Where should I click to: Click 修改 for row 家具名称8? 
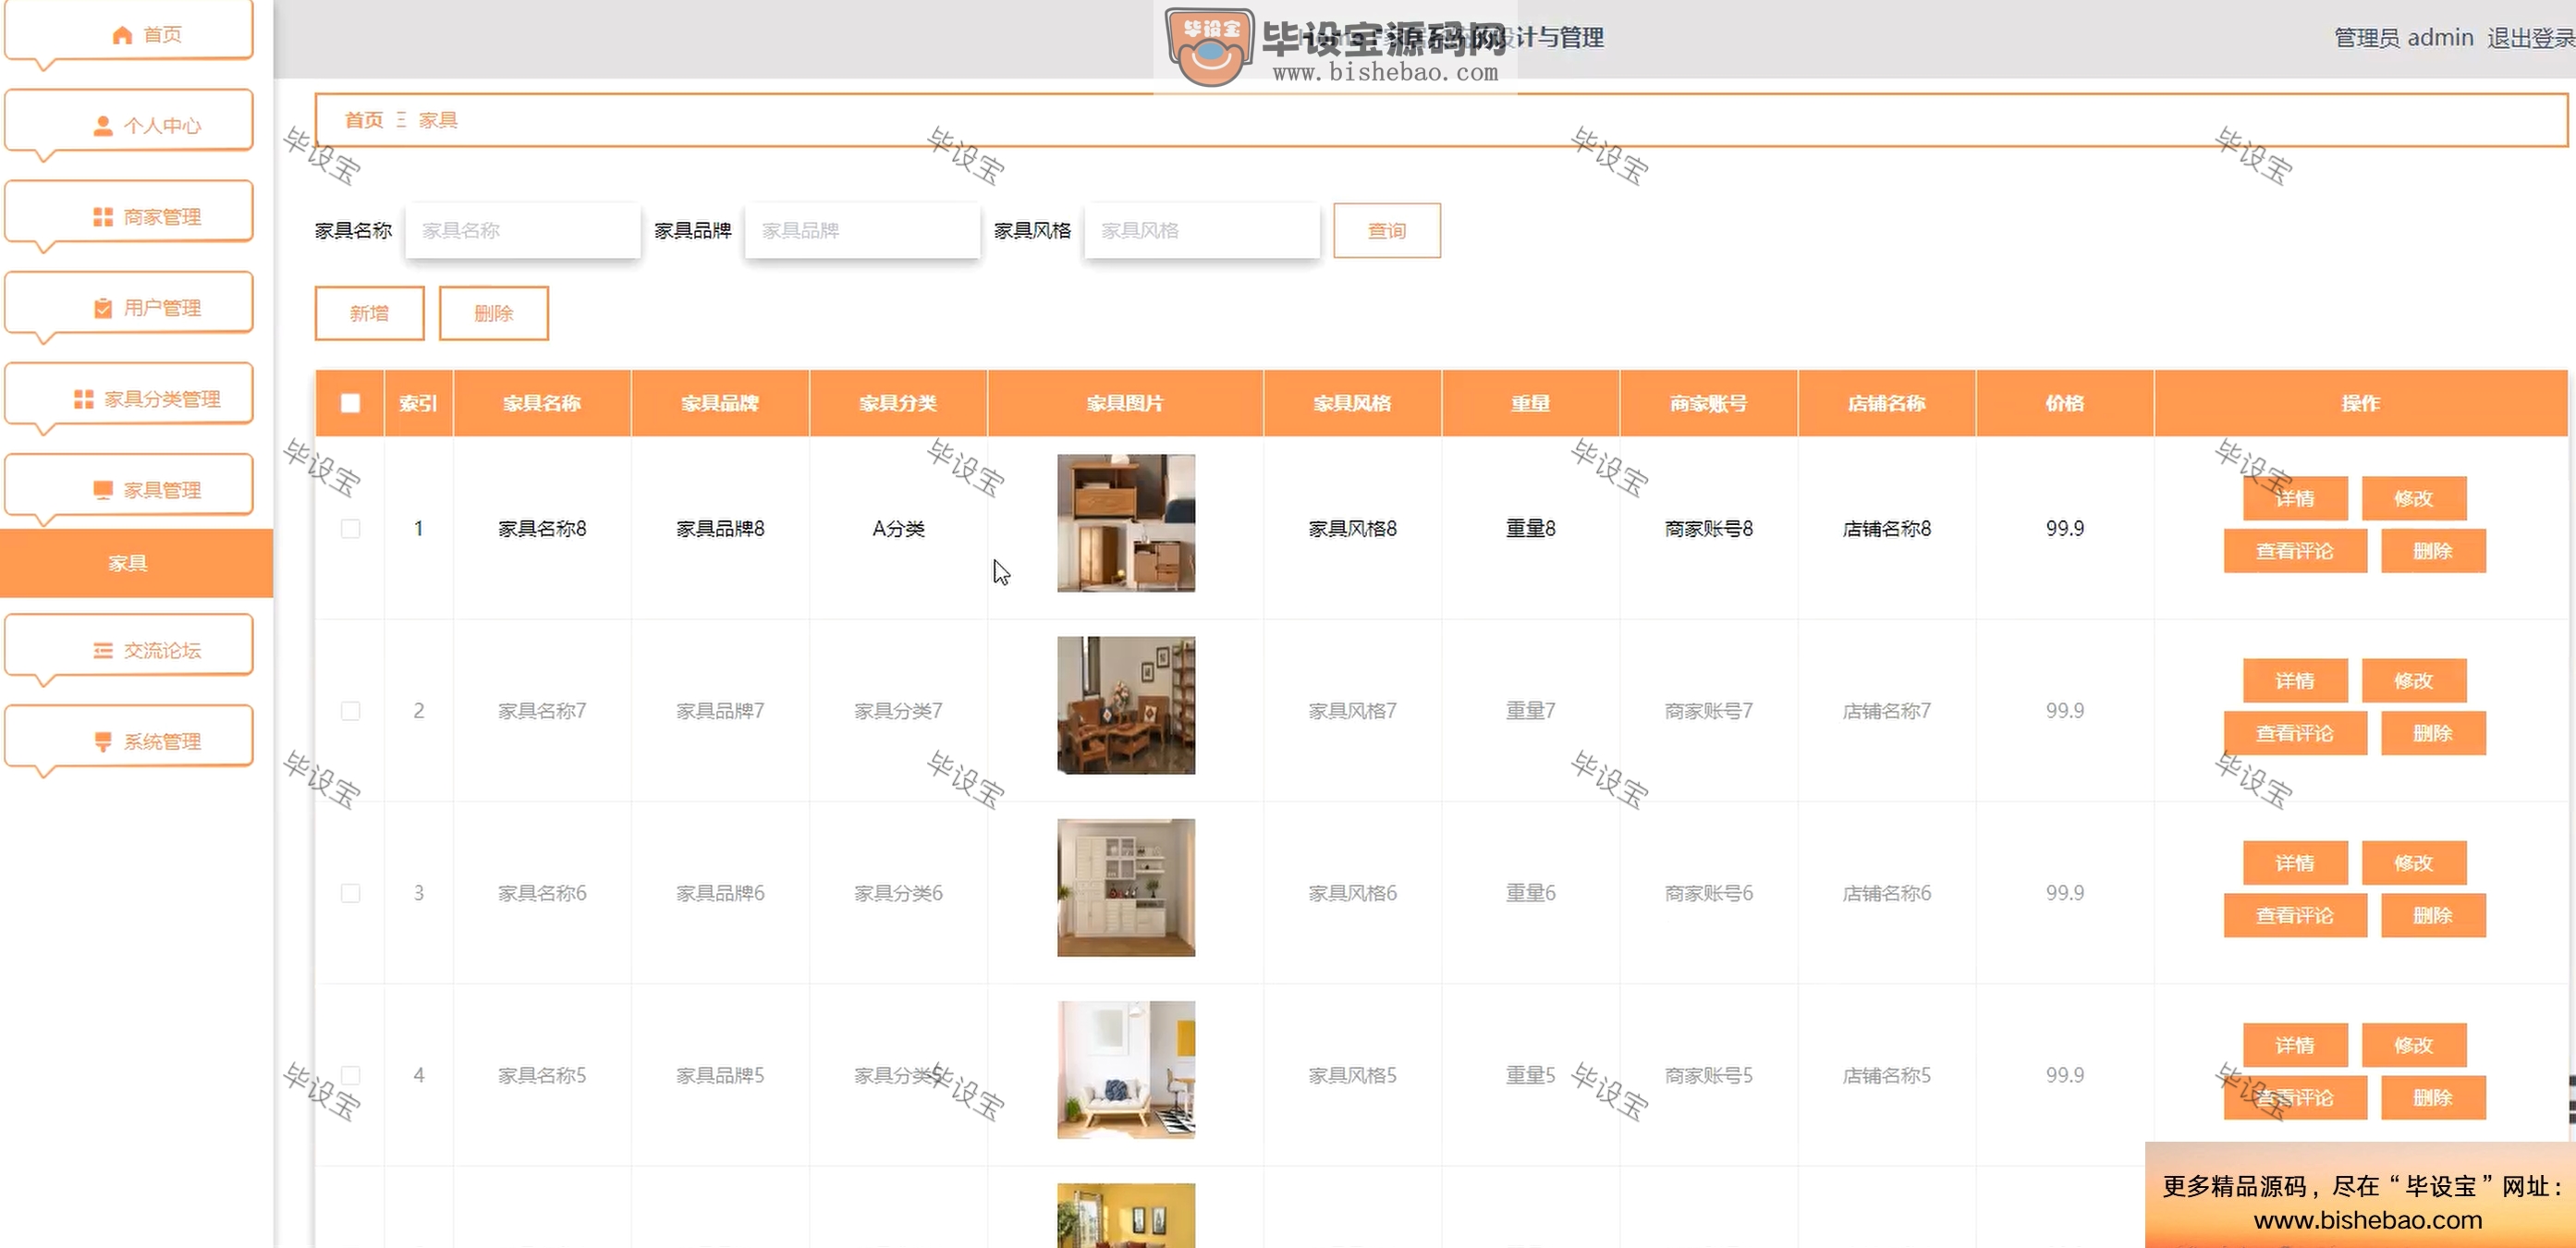point(2414,498)
